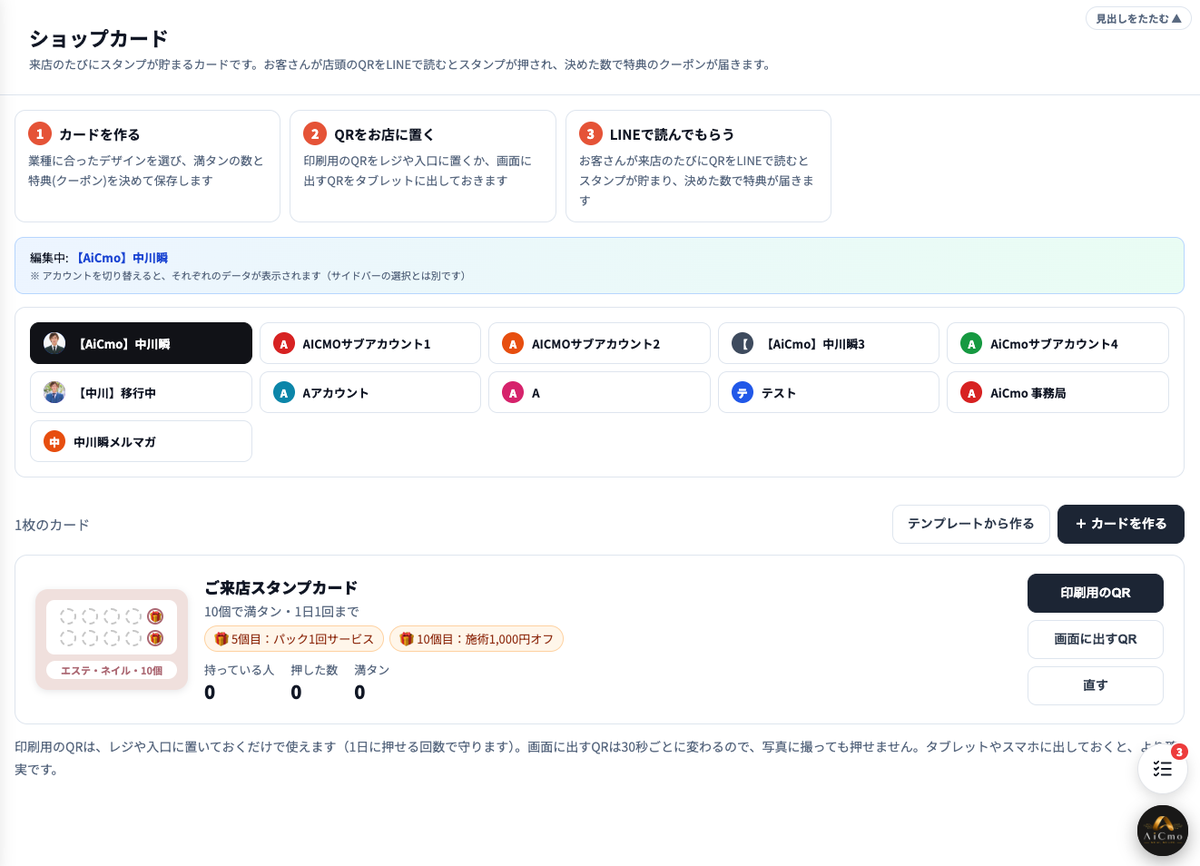The image size is (1200, 866).
Task: Click the teal A avatar of Aアカウント
Action: pyautogui.click(x=284, y=392)
